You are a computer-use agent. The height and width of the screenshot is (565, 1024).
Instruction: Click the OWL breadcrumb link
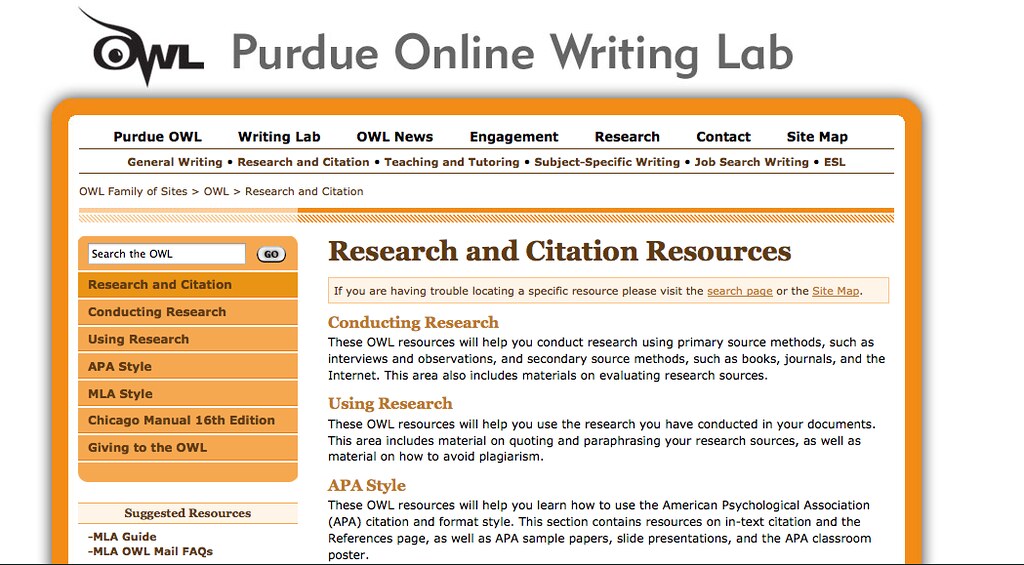(216, 191)
